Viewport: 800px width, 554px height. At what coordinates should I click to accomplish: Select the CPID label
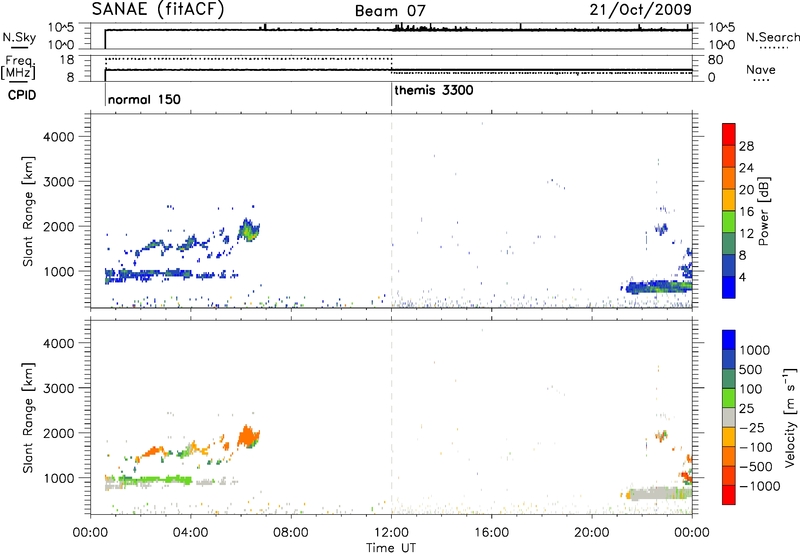[22, 95]
